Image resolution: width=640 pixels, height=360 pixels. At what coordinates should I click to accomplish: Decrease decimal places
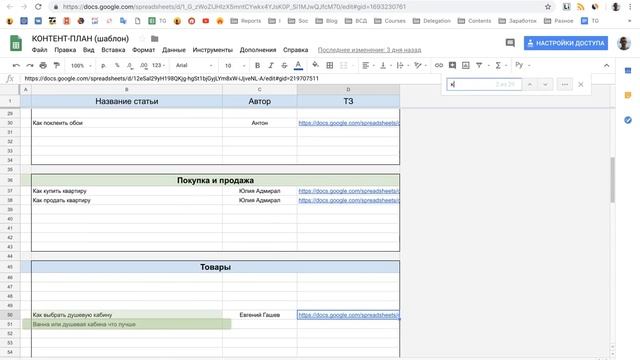pyautogui.click(x=130, y=65)
